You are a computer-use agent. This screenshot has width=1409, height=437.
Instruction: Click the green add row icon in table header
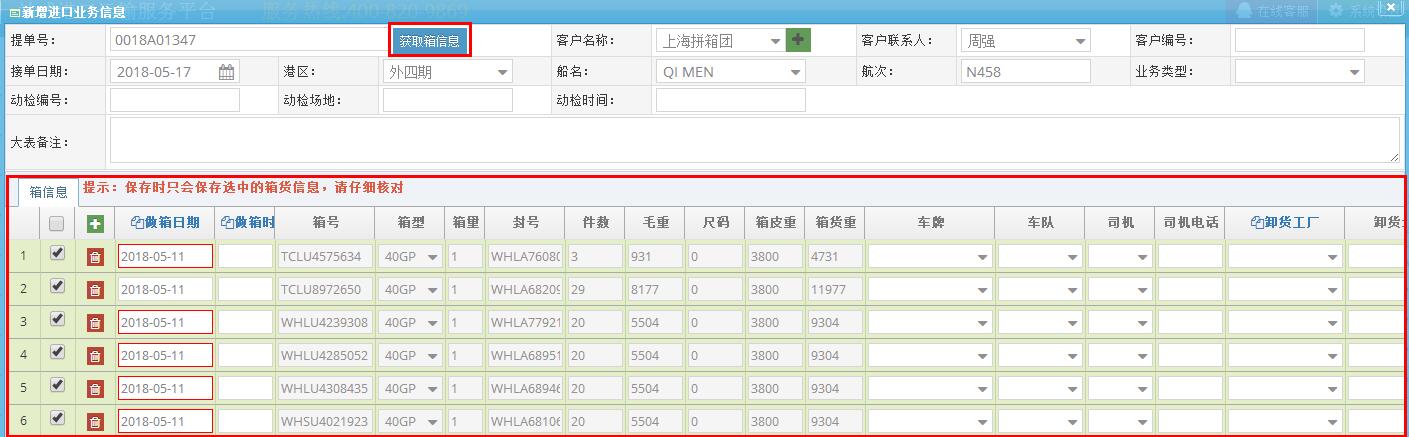point(95,224)
